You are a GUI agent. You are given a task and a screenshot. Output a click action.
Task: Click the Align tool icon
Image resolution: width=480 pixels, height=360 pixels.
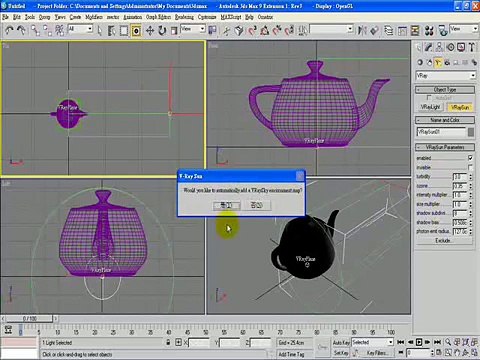click(x=374, y=31)
